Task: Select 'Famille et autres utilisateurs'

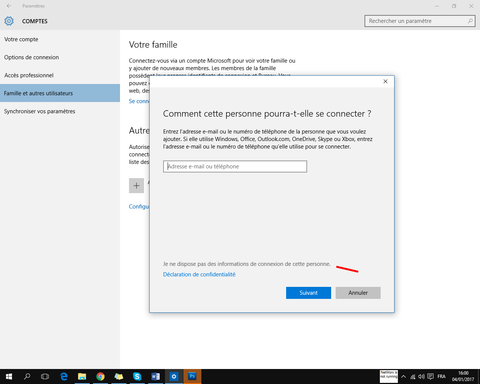Action: 60,93
